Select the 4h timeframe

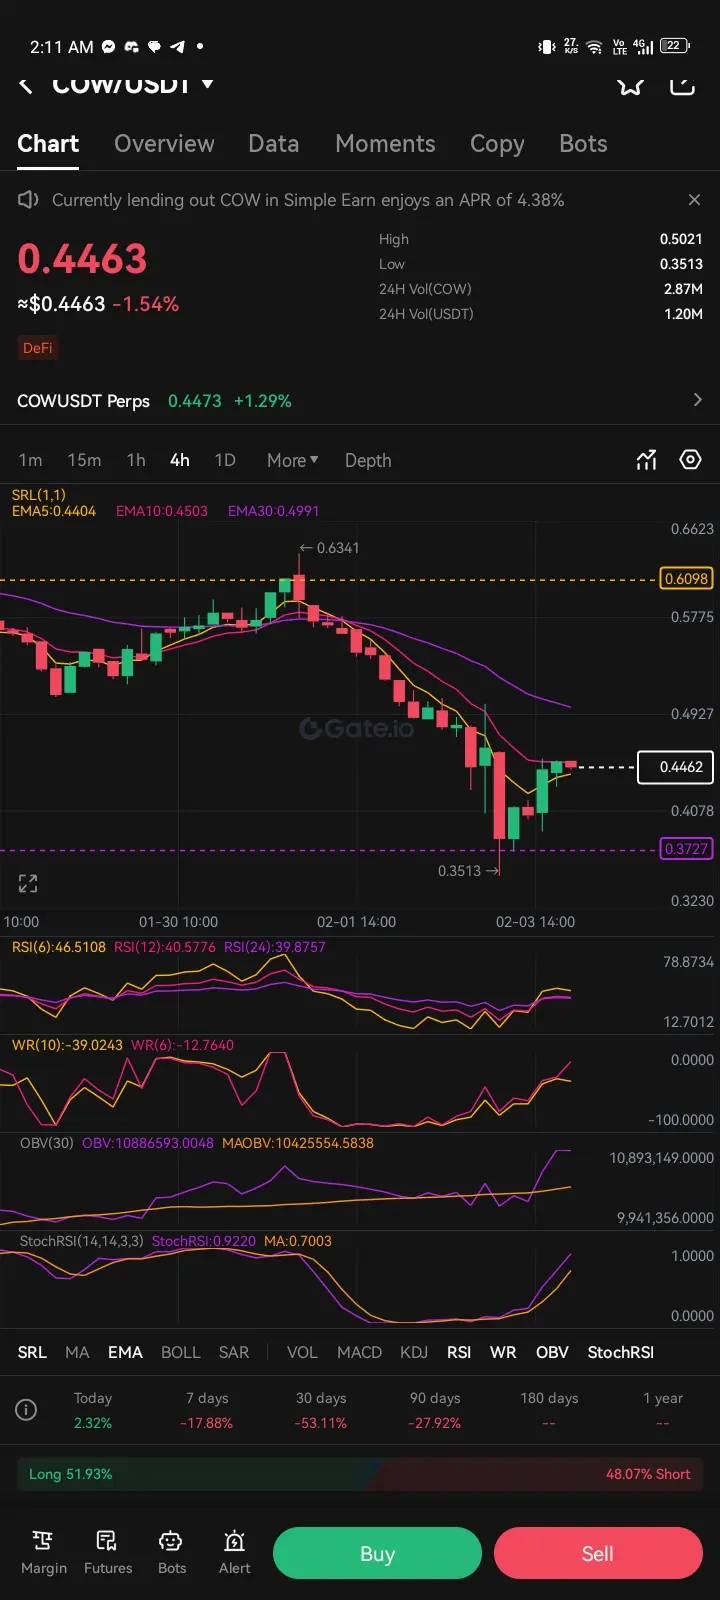click(x=179, y=460)
